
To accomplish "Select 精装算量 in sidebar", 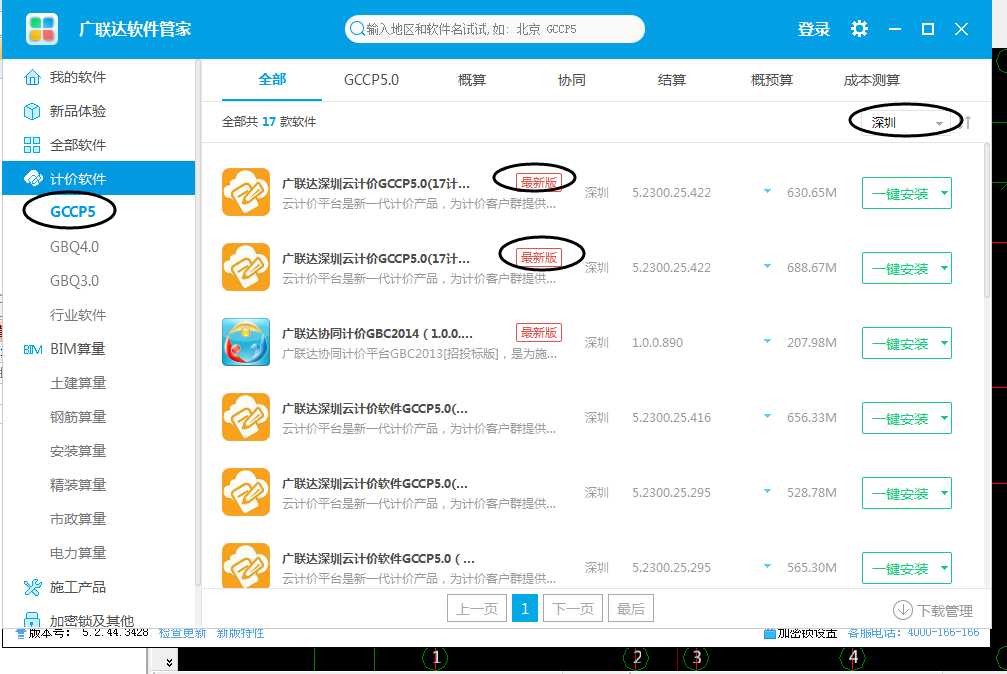I will [x=78, y=485].
